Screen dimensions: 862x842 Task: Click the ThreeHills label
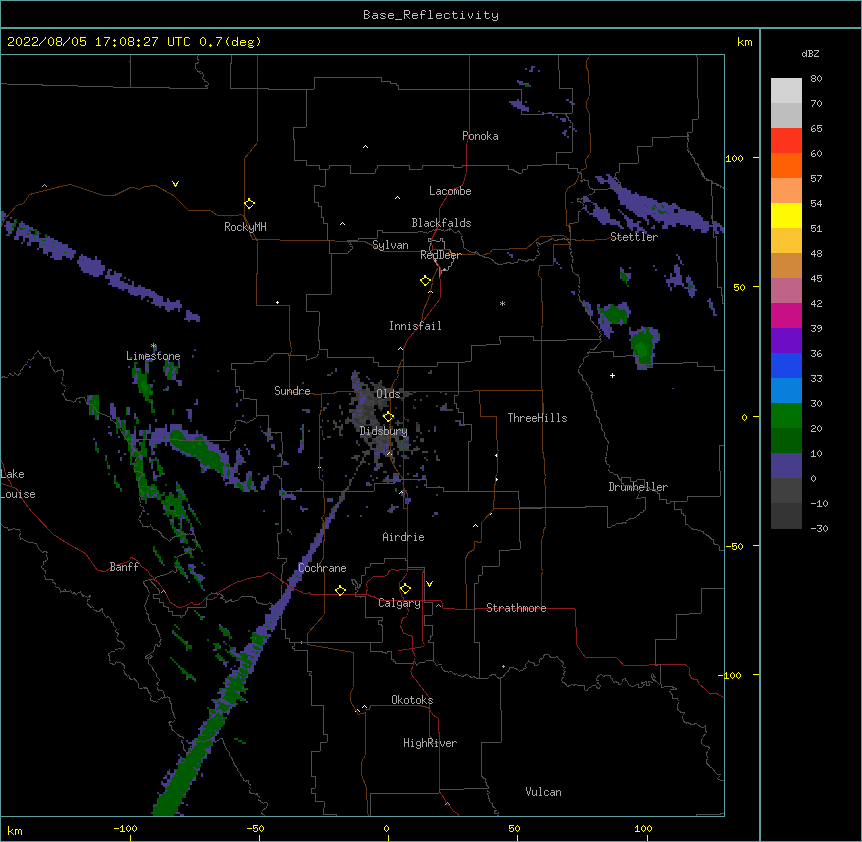pyautogui.click(x=537, y=418)
